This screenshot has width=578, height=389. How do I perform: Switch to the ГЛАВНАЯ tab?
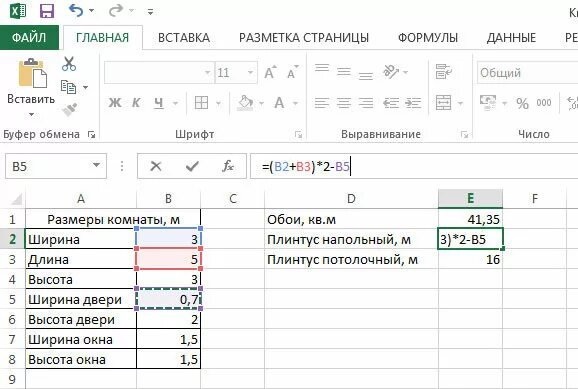102,38
